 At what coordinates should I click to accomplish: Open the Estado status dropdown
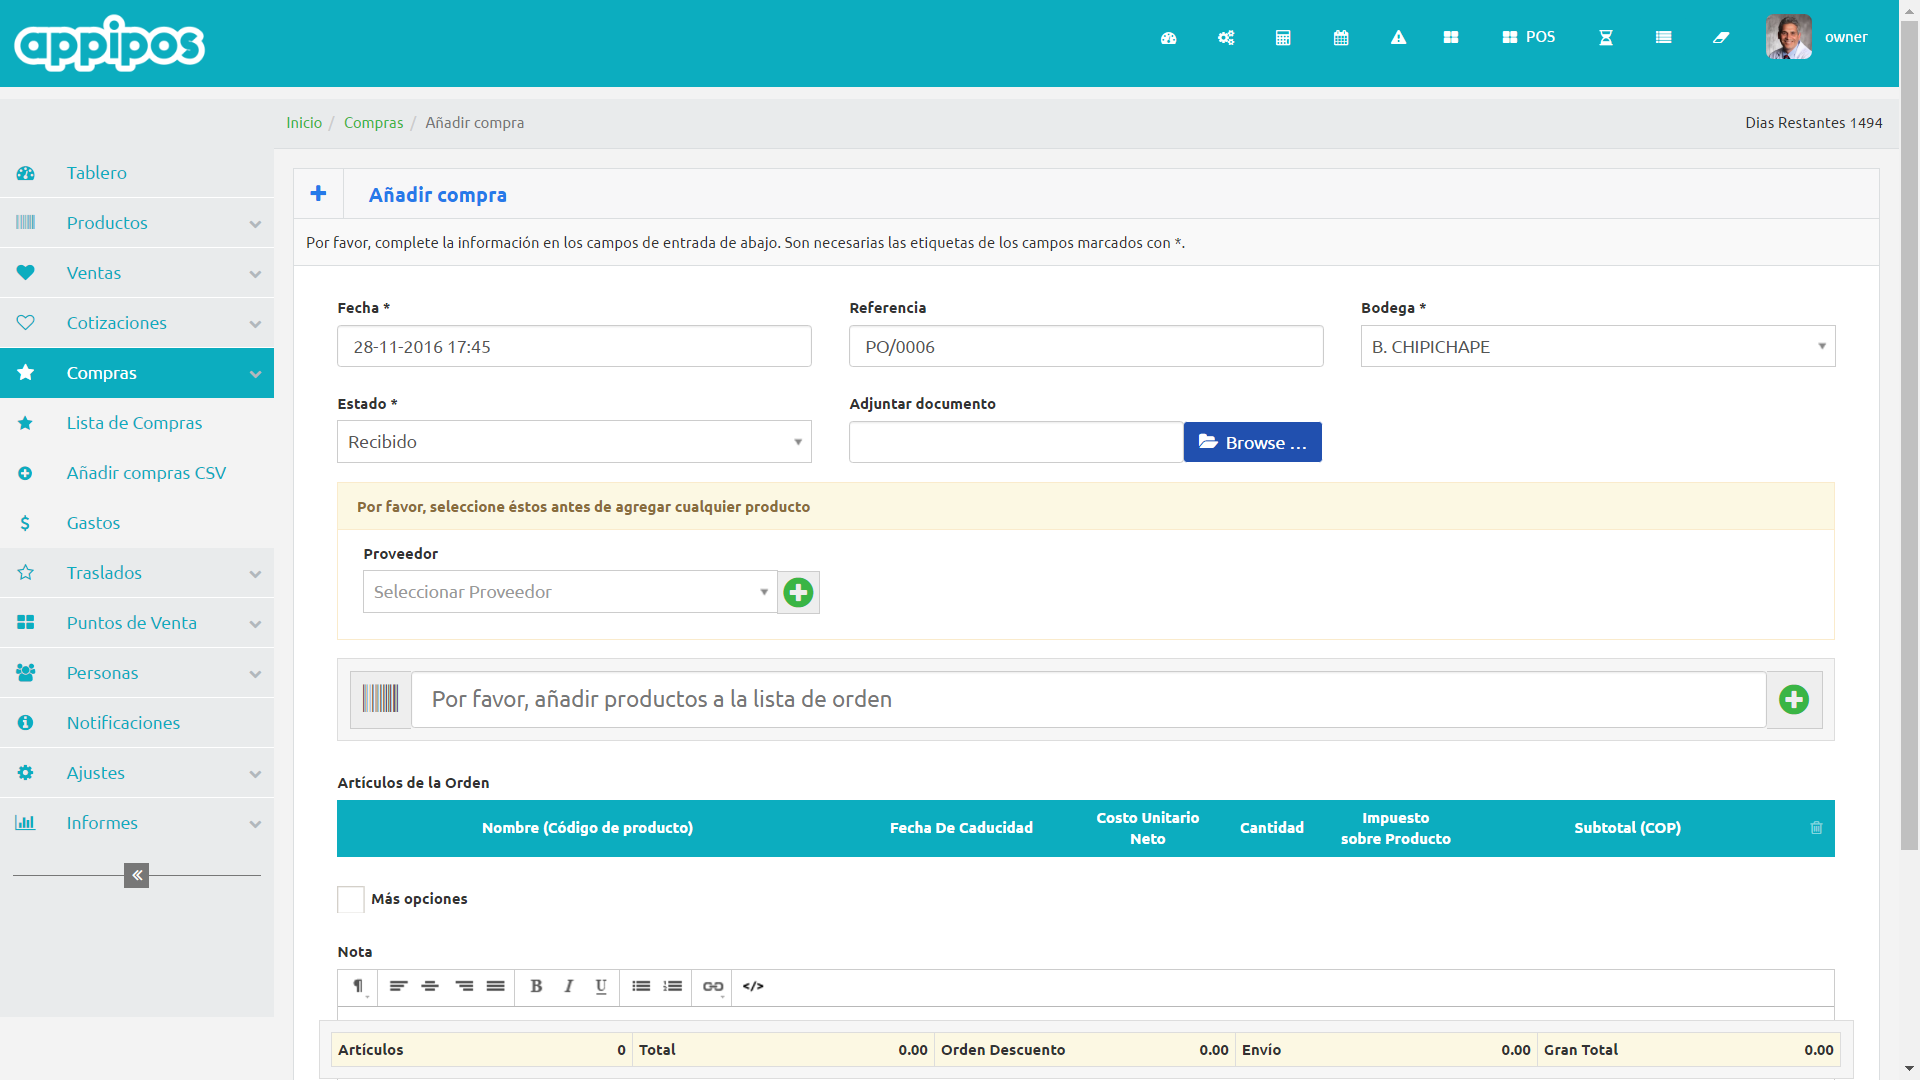point(574,442)
